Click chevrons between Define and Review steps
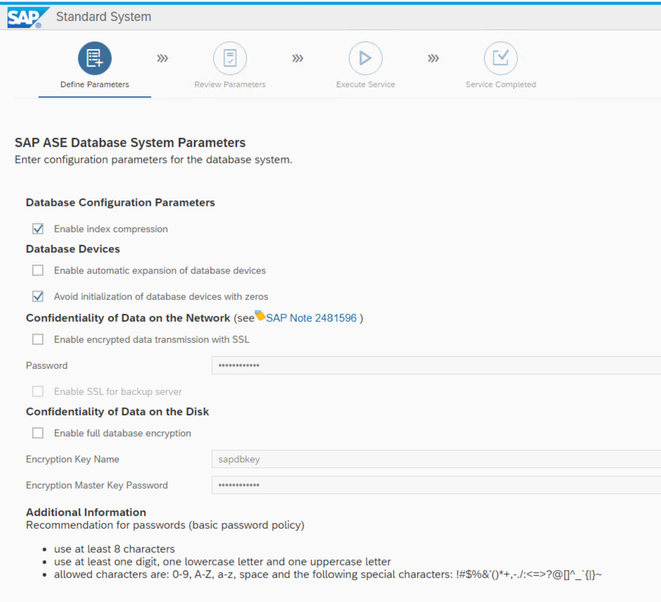 pyautogui.click(x=163, y=58)
